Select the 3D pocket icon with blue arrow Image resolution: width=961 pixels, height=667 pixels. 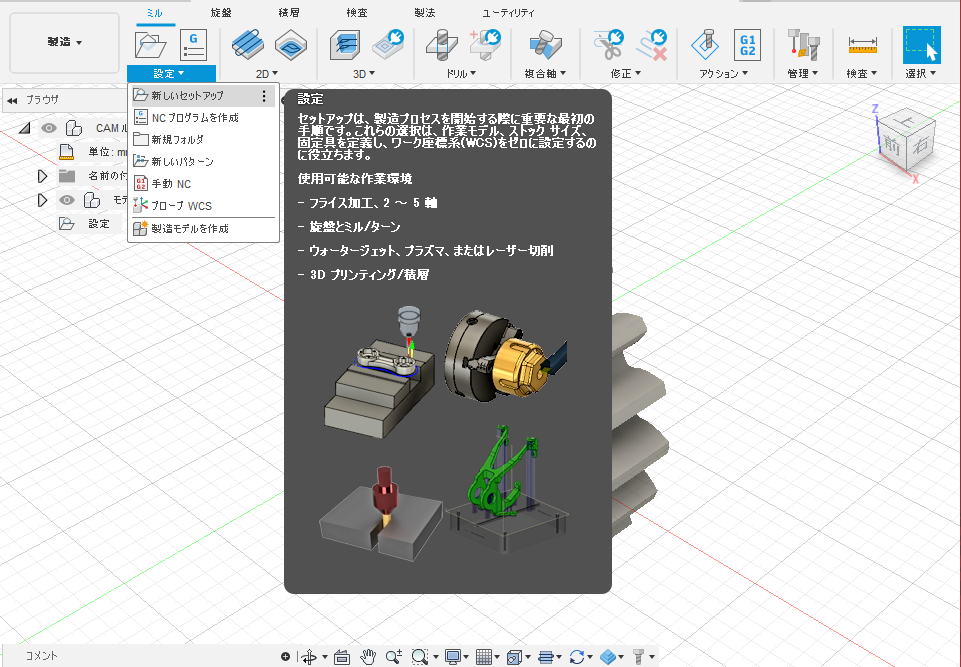[x=388, y=45]
